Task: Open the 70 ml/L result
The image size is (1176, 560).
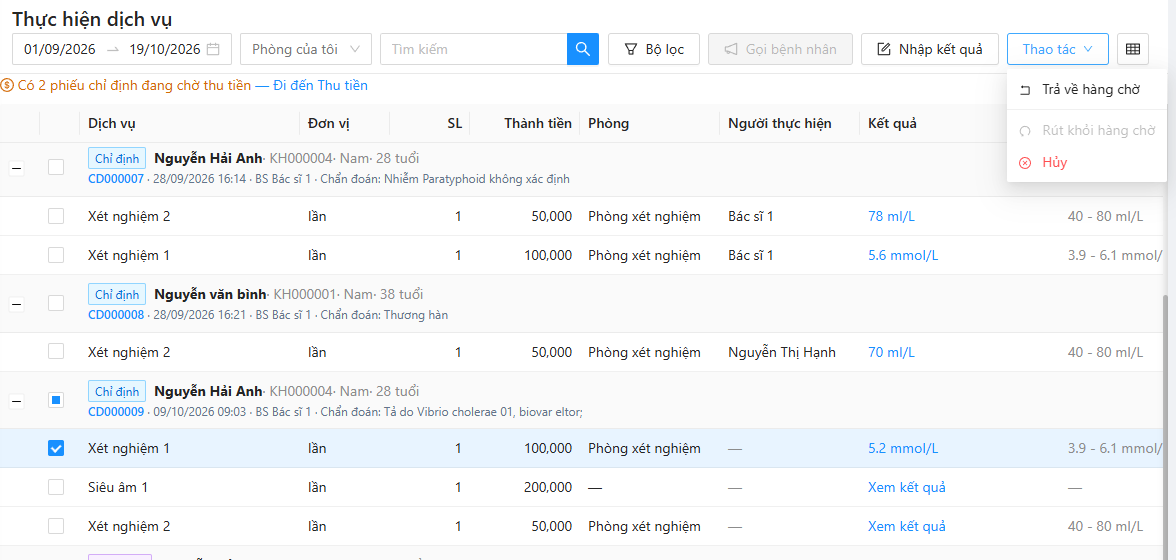Action: [892, 352]
